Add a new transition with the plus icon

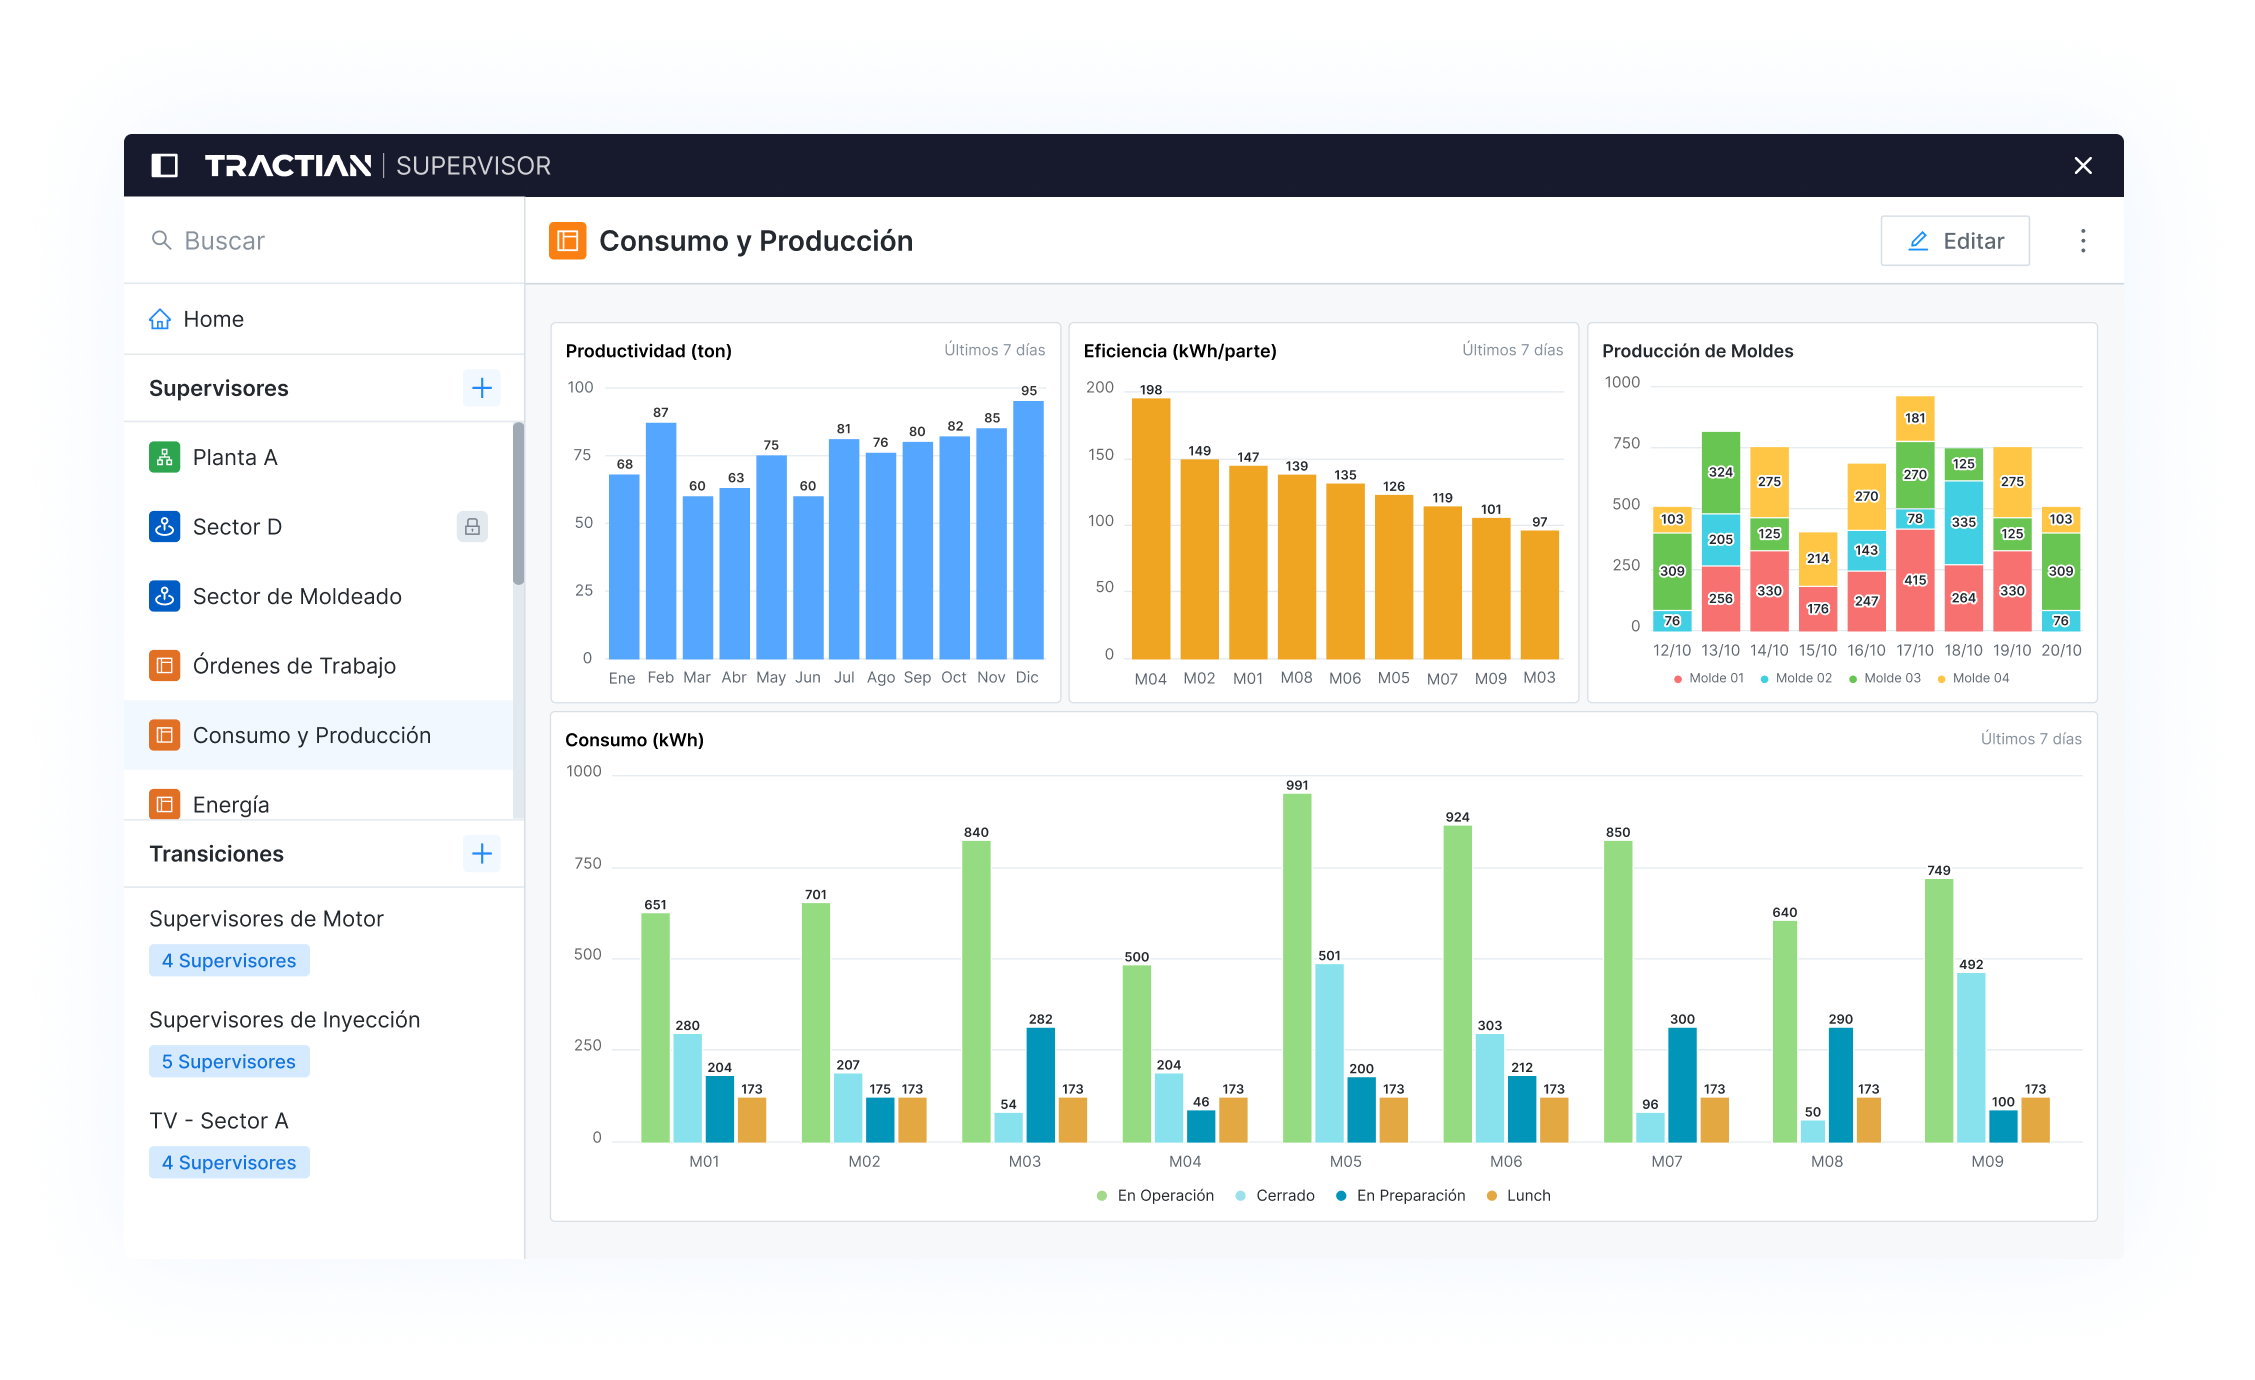click(482, 853)
